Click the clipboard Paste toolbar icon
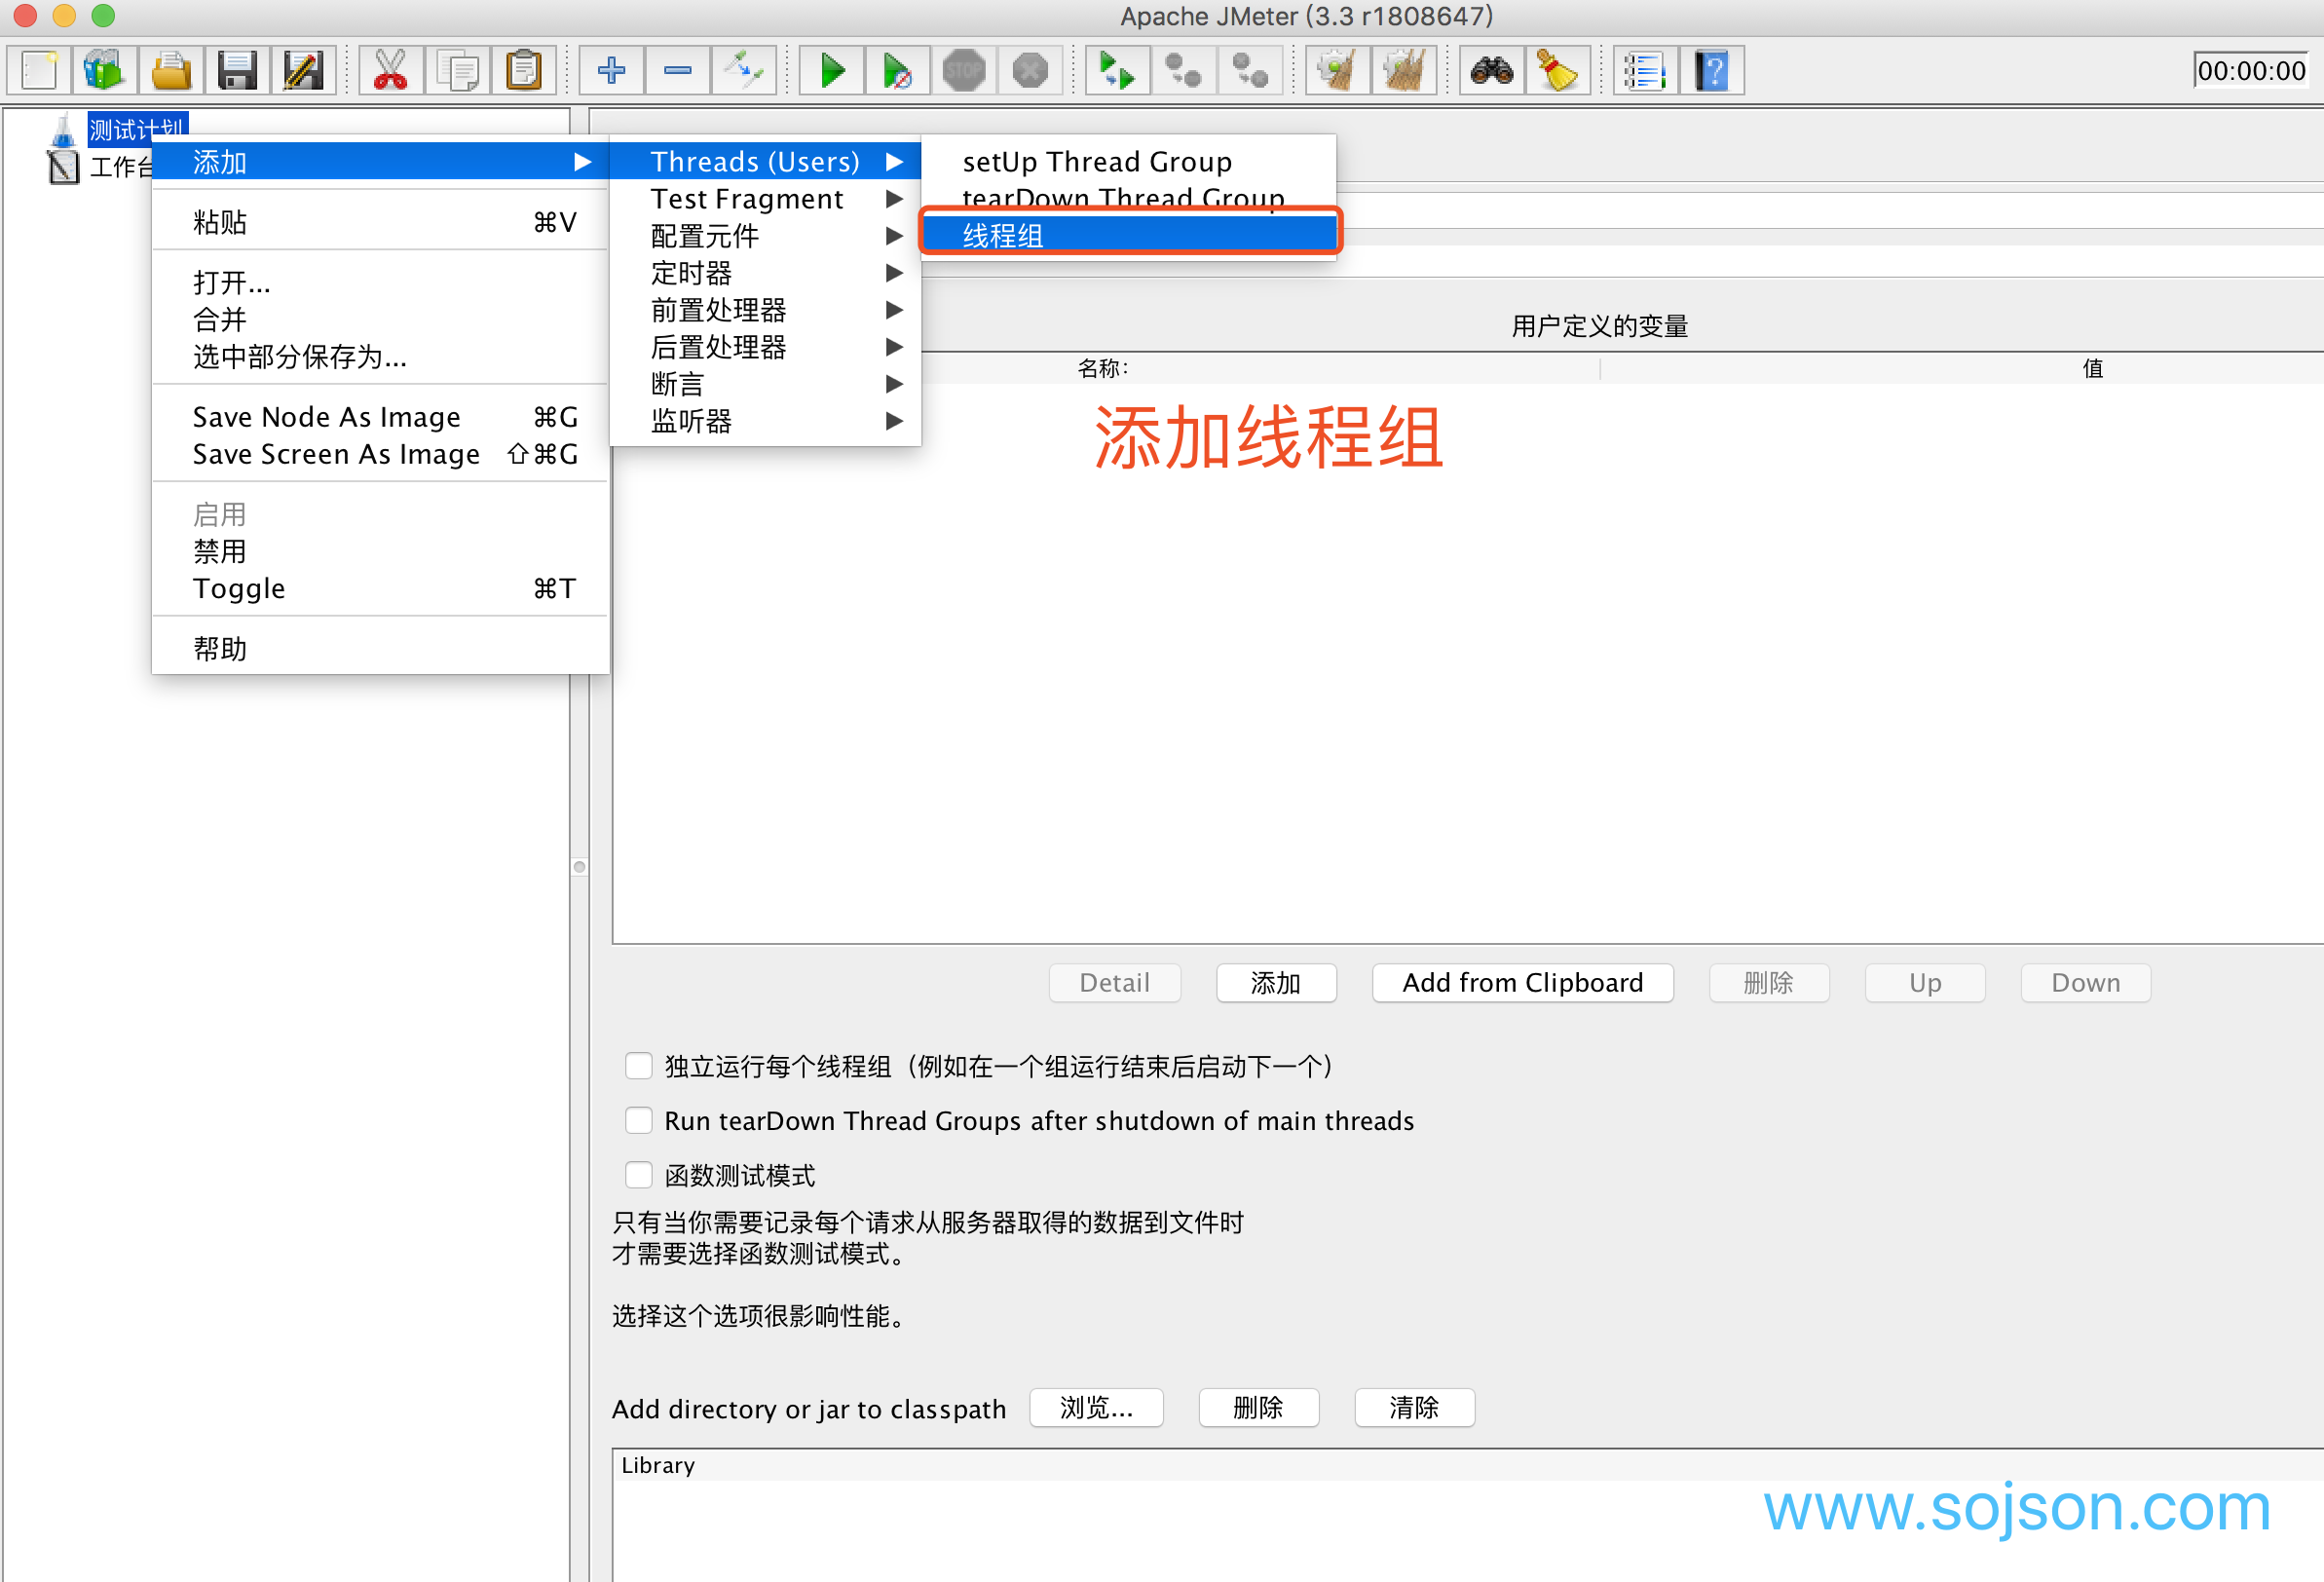The height and width of the screenshot is (1582, 2324). tap(523, 71)
